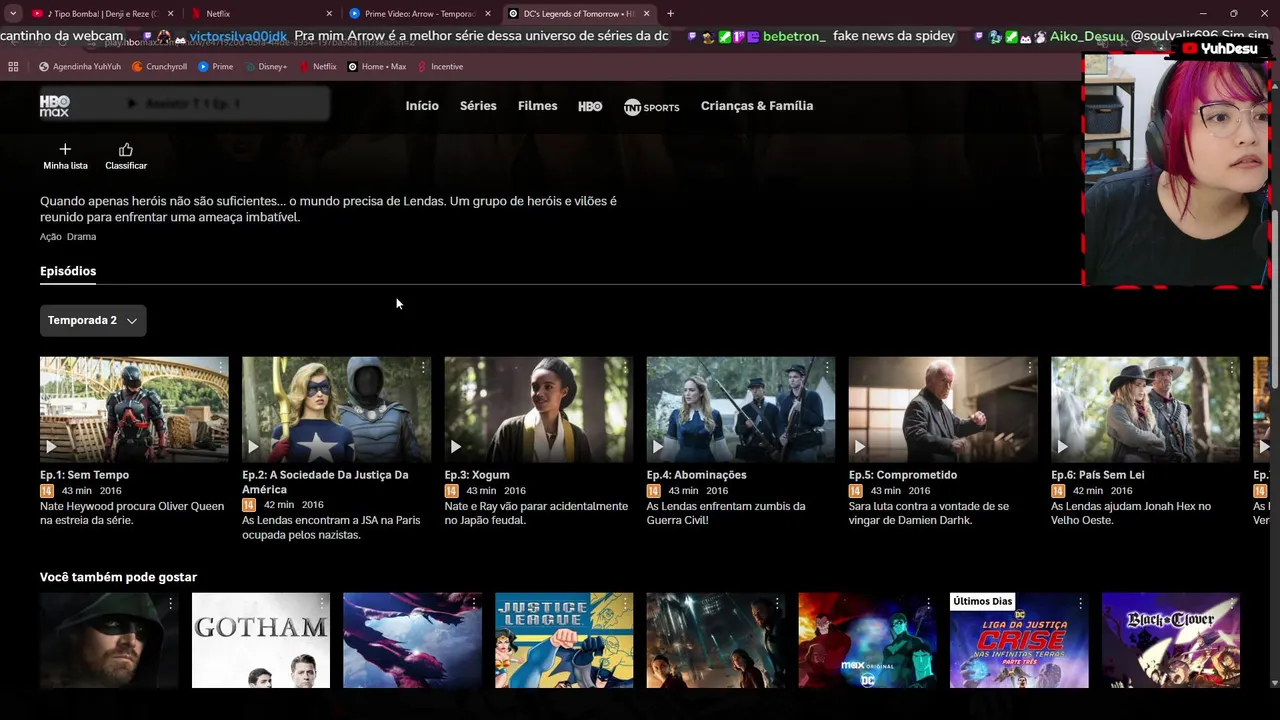The image size is (1280, 720).
Task: Open the Agendinha YuhYuh bookmark
Action: click(x=80, y=67)
